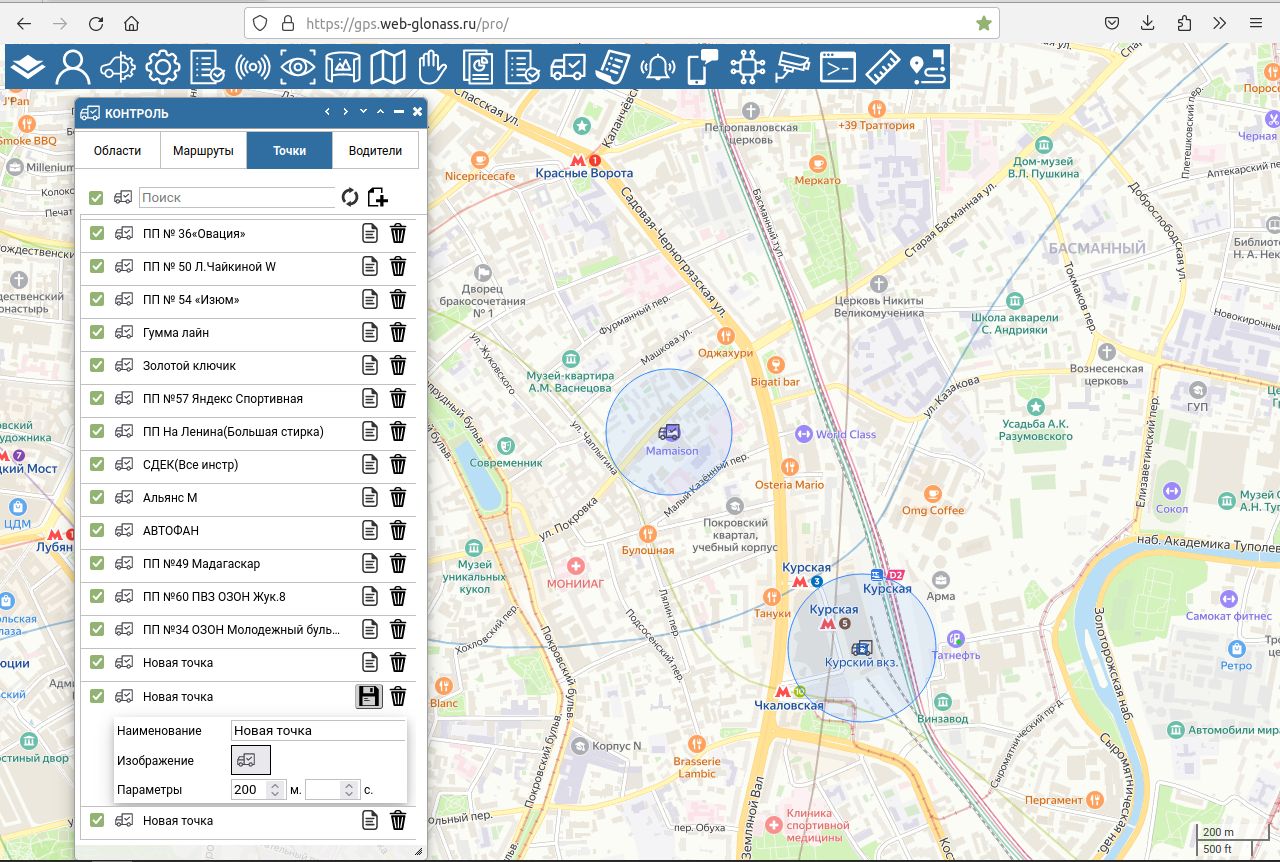Select the Точки tab
This screenshot has height=862, width=1280.
[x=290, y=151]
